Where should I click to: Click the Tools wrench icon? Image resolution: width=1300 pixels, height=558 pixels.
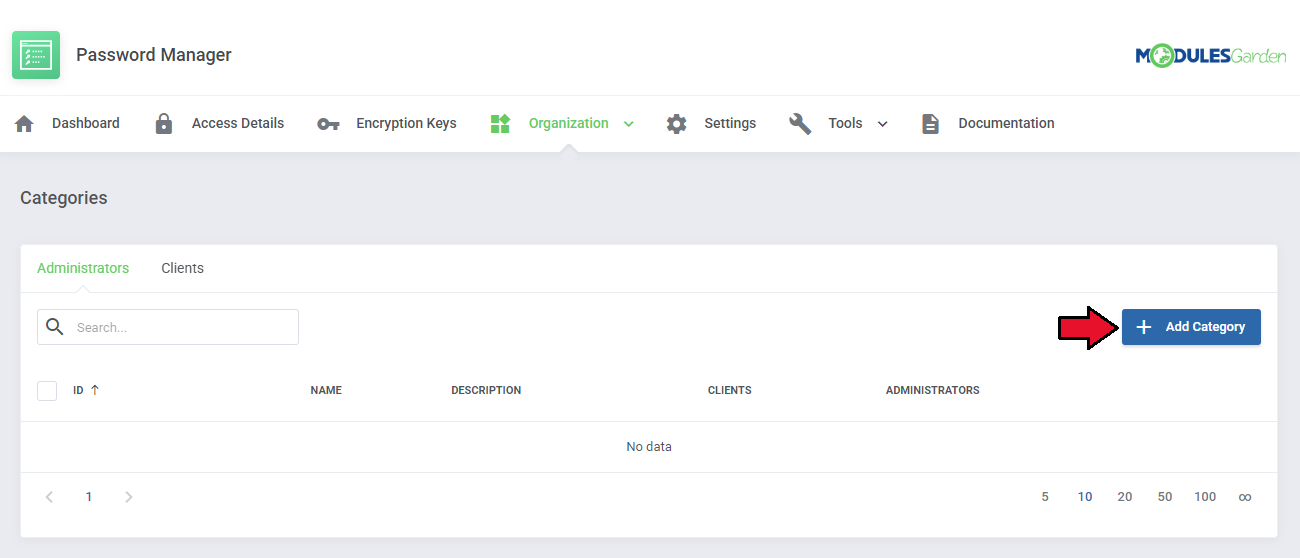click(x=800, y=124)
